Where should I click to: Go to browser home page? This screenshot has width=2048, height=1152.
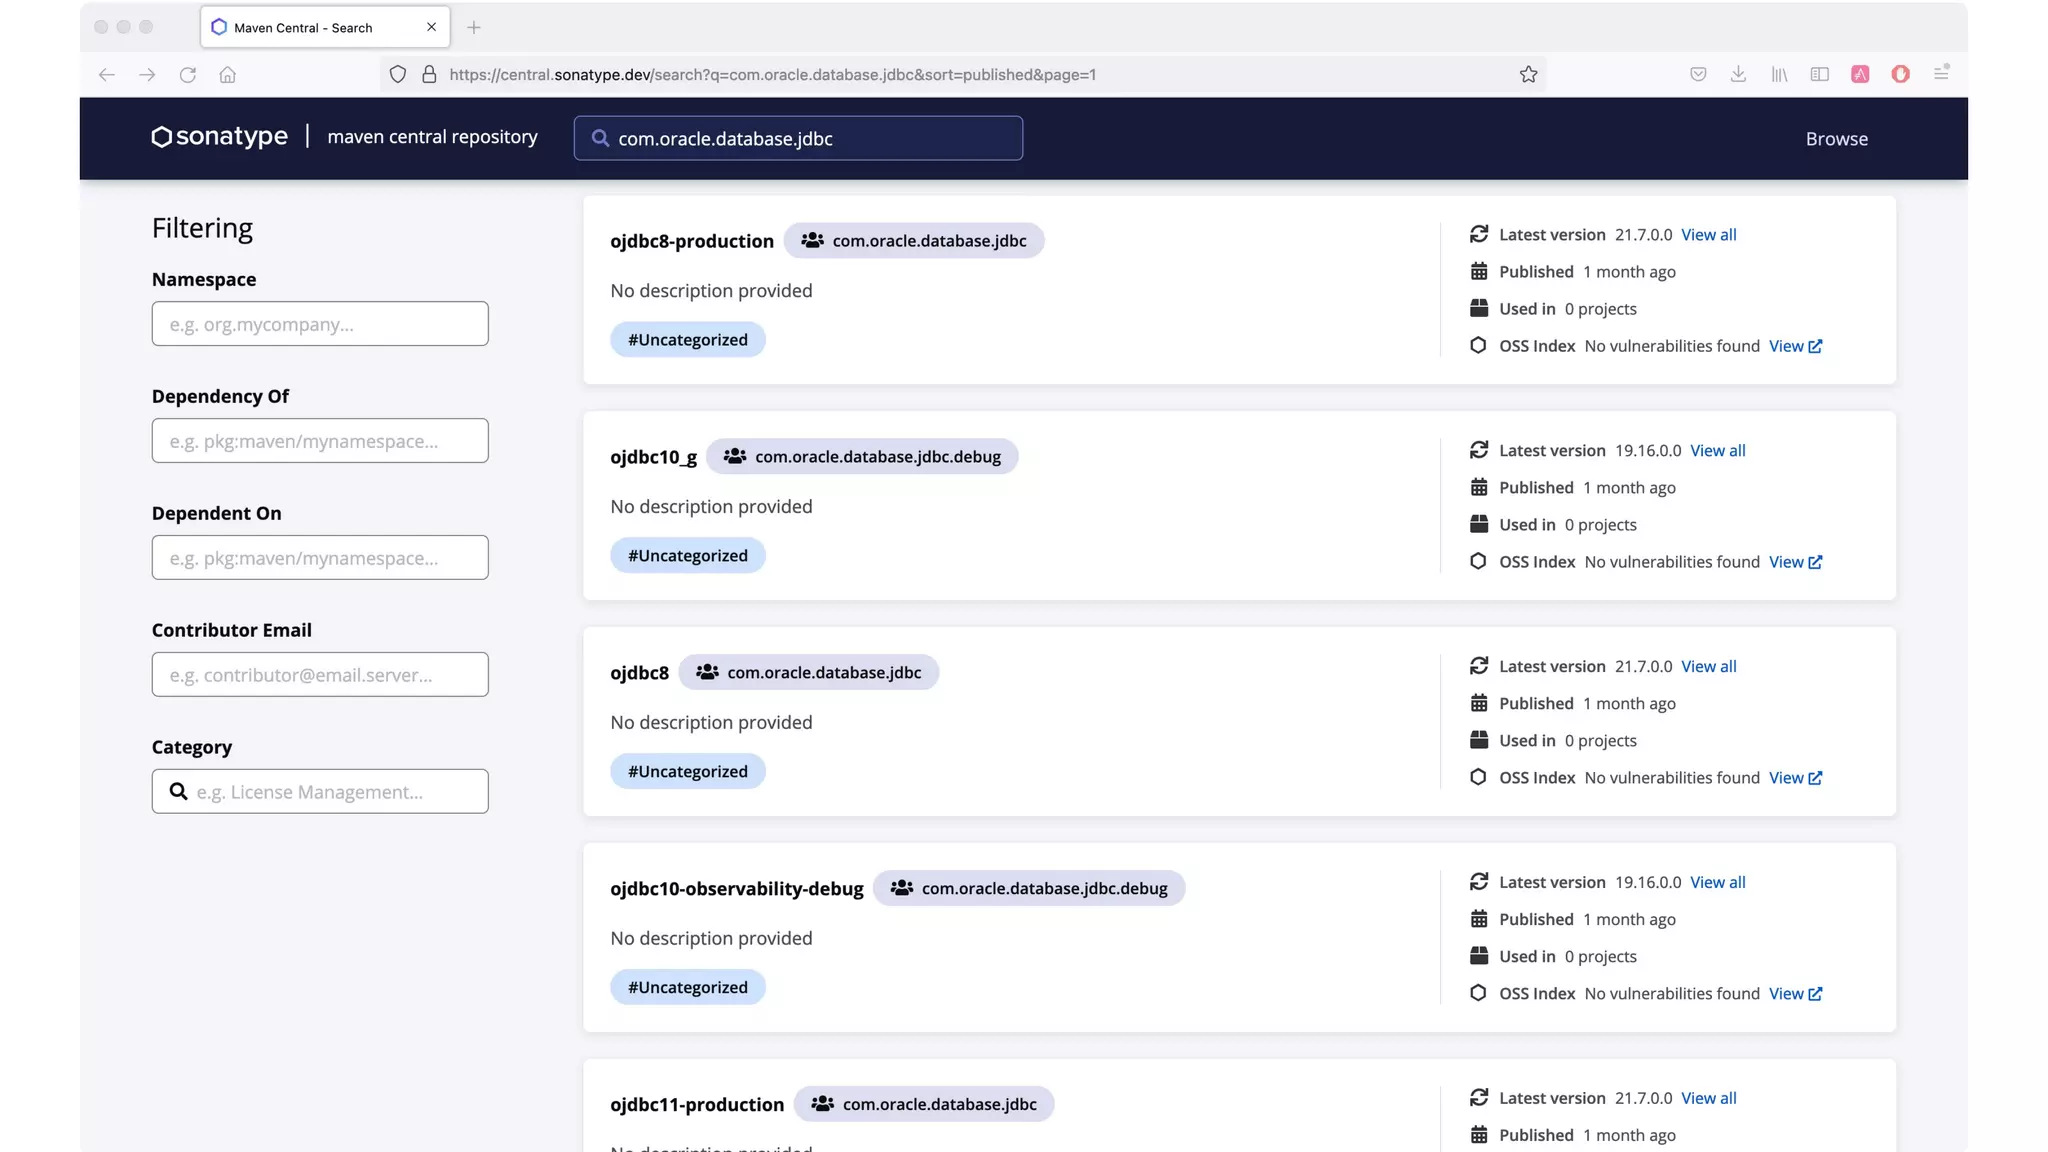pyautogui.click(x=228, y=75)
